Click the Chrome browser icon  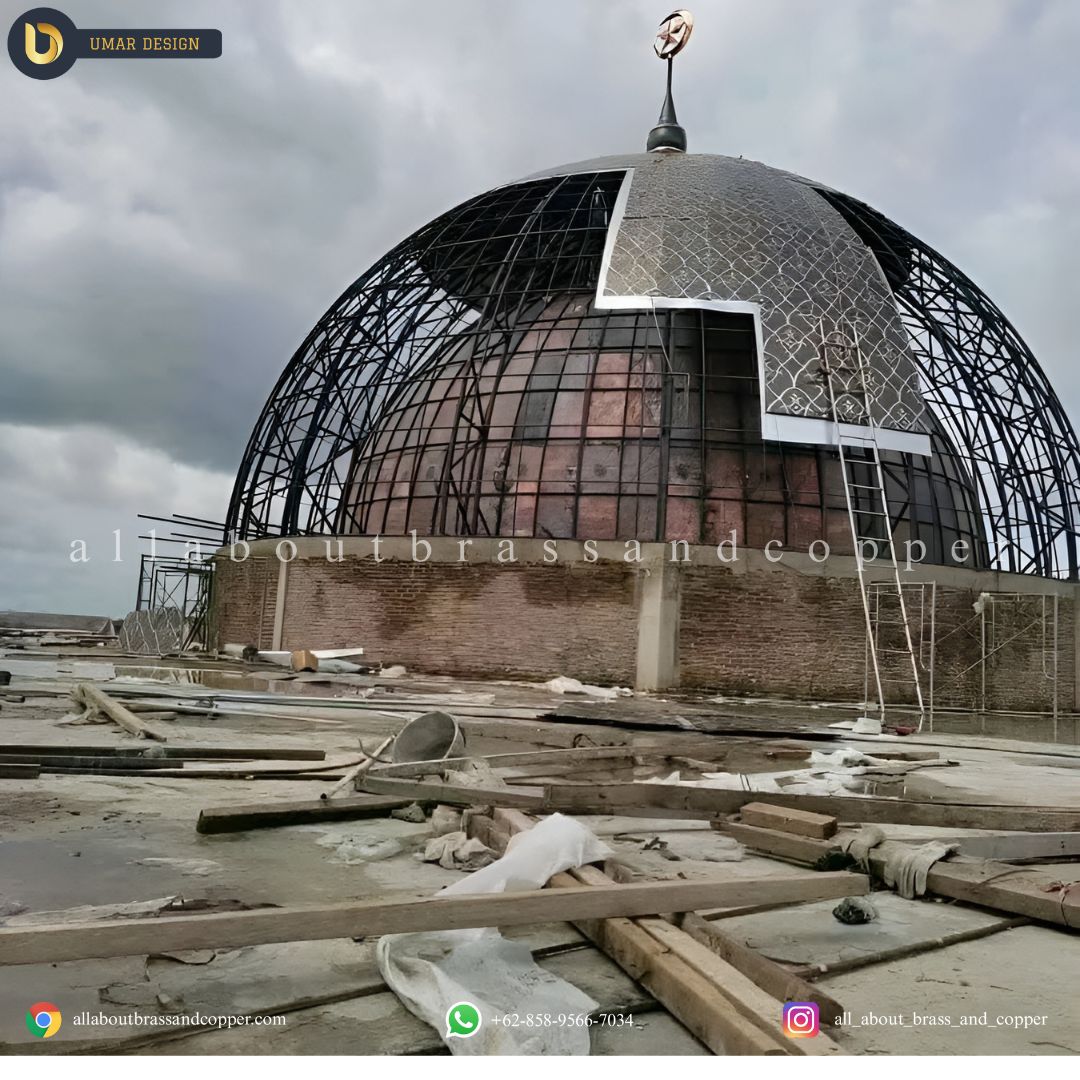(x=43, y=1019)
